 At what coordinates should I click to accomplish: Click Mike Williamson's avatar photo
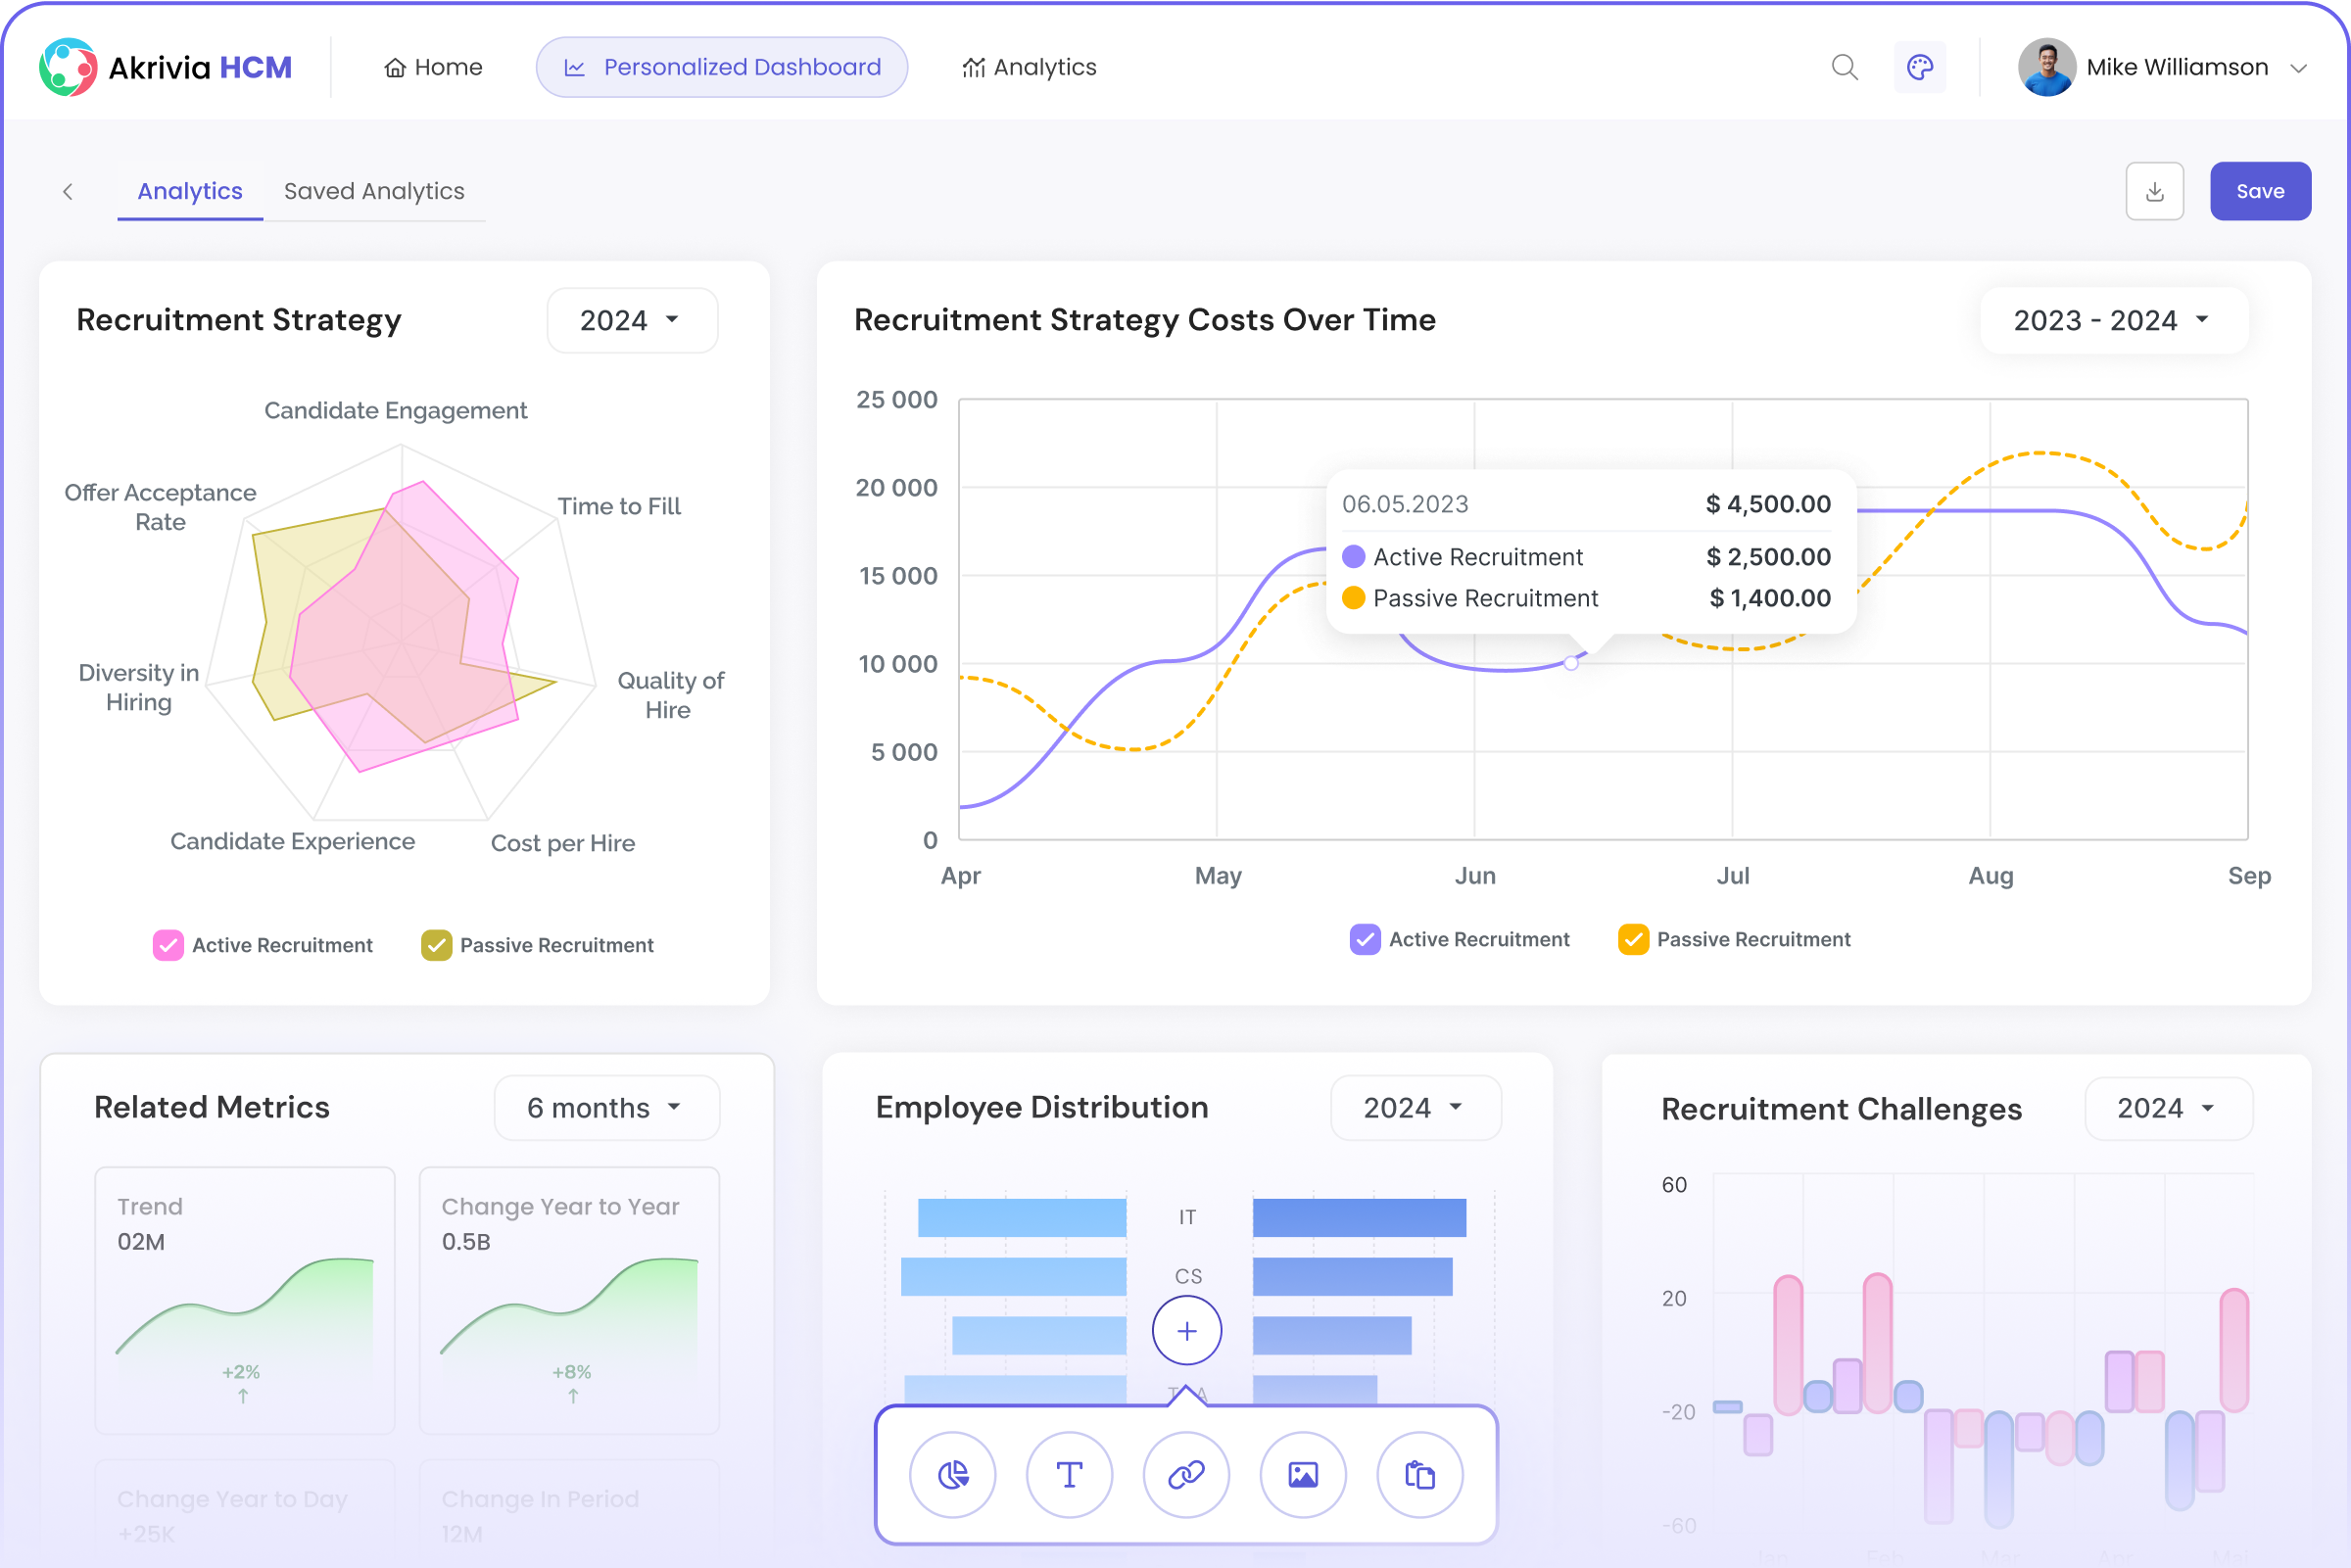[2046, 67]
